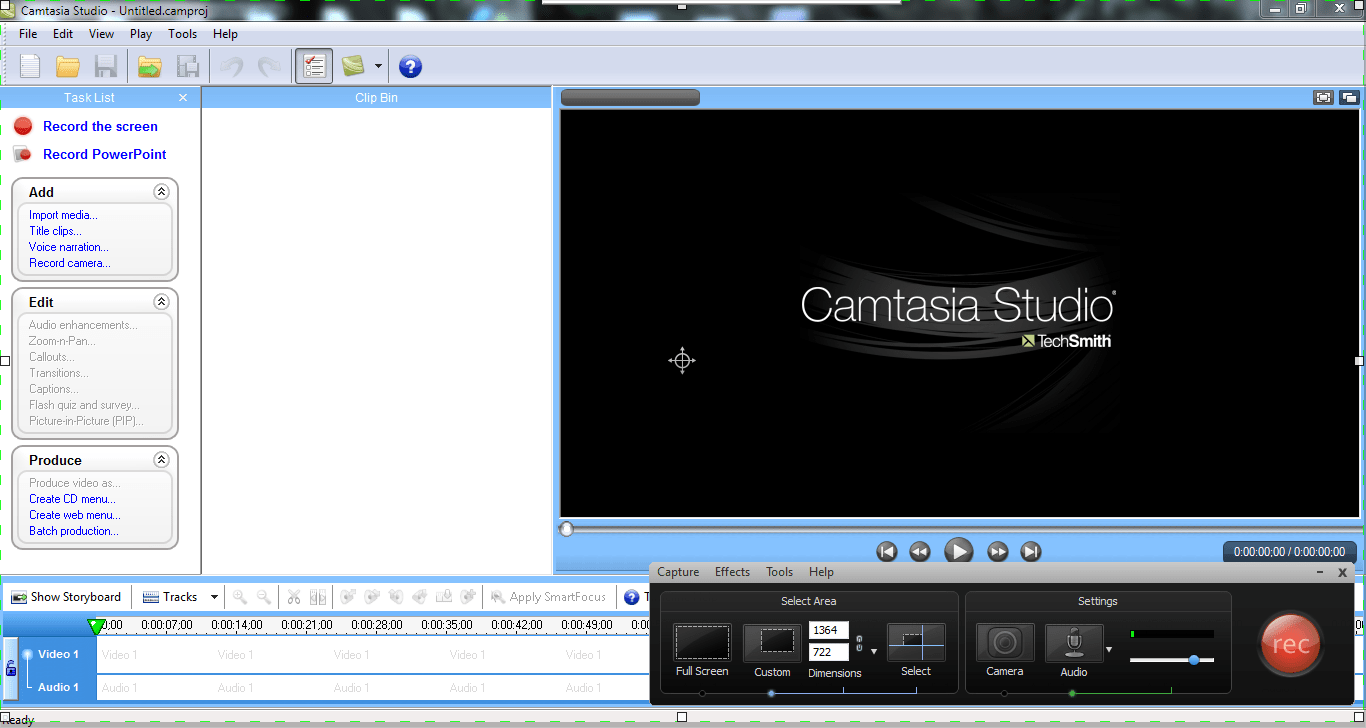Click the recorder audio volume slider handle
Image resolution: width=1366 pixels, height=728 pixels.
coord(1194,660)
